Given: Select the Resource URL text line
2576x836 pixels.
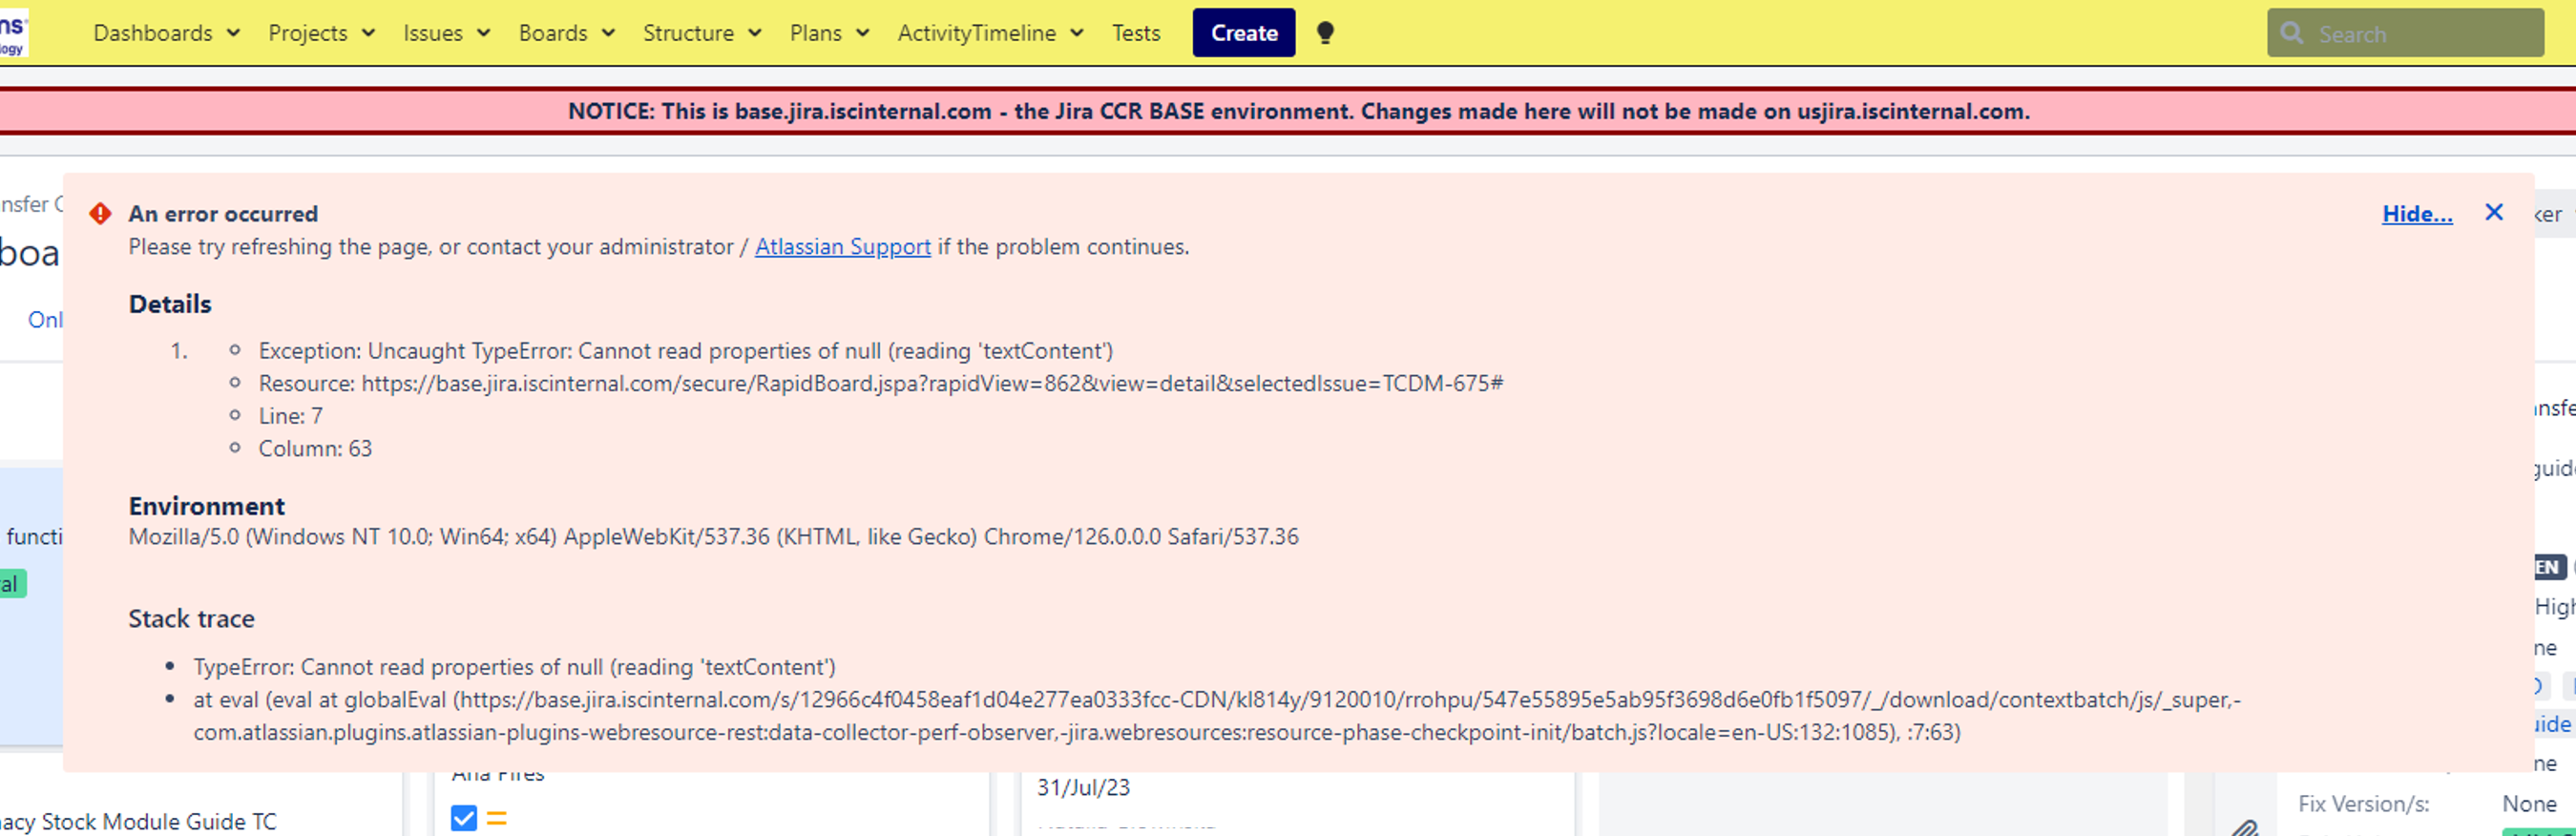Looking at the screenshot, I should pyautogui.click(x=880, y=384).
